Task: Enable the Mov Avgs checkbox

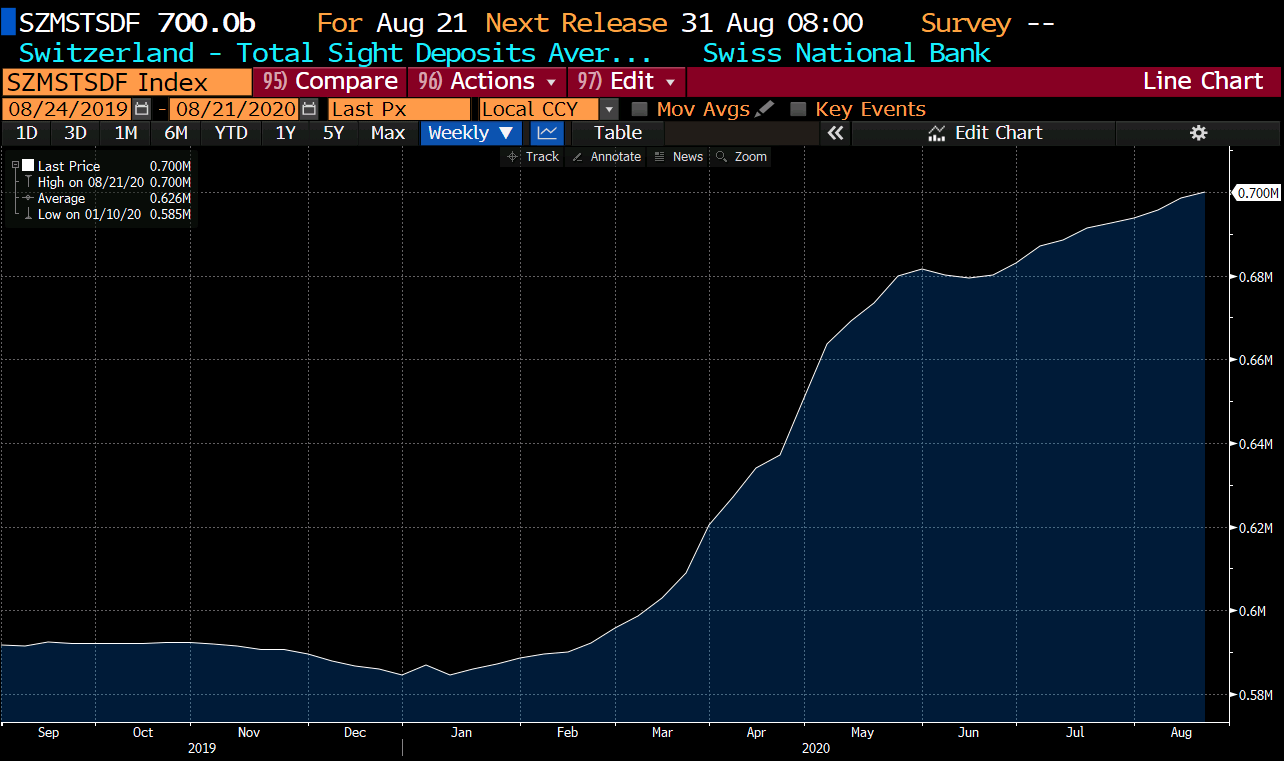Action: (x=640, y=109)
